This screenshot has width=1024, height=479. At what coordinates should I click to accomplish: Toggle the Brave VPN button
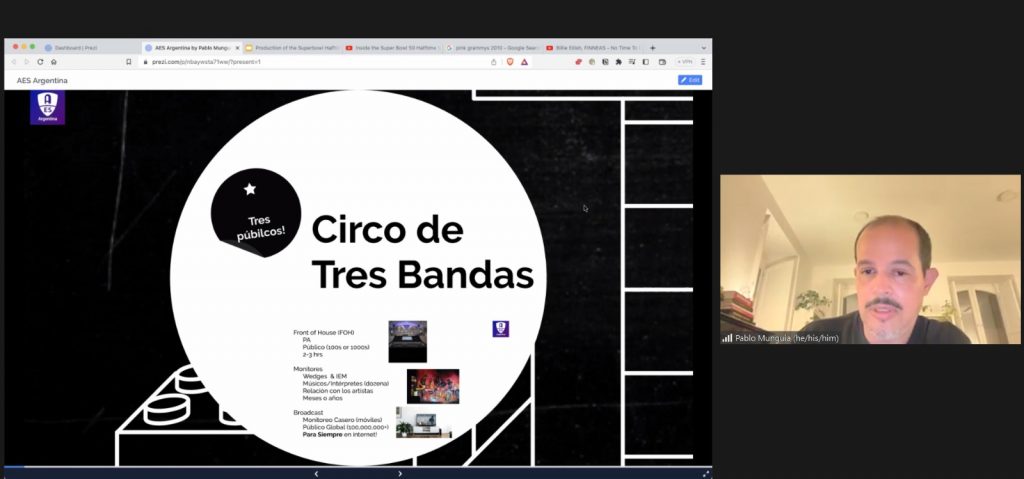tap(685, 62)
